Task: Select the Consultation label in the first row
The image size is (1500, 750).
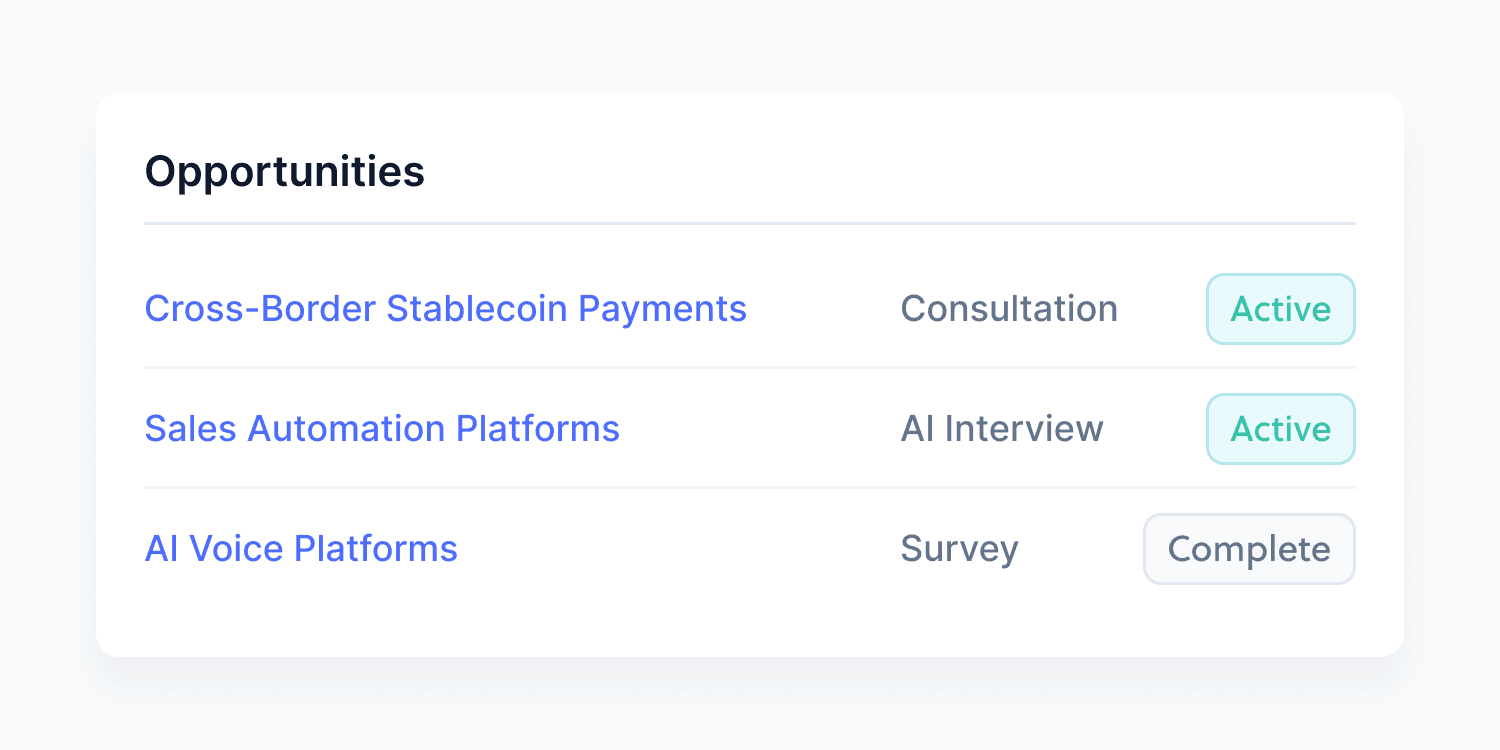Action: [1009, 309]
